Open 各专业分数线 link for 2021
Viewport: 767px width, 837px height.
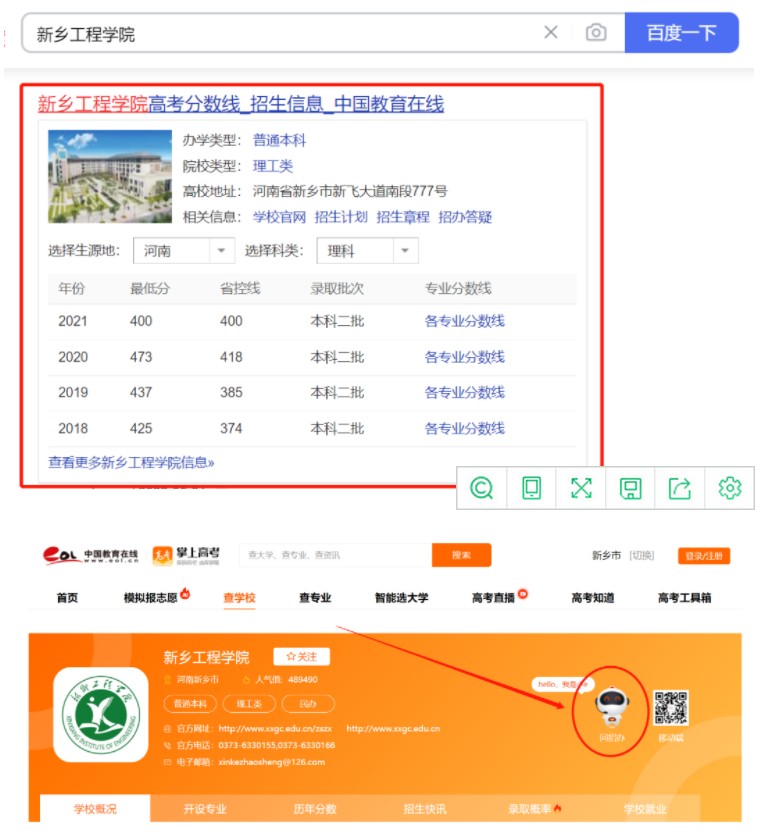[464, 321]
